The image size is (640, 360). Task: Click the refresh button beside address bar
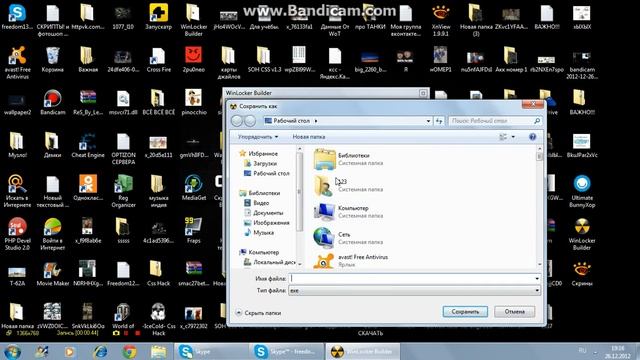pyautogui.click(x=439, y=121)
